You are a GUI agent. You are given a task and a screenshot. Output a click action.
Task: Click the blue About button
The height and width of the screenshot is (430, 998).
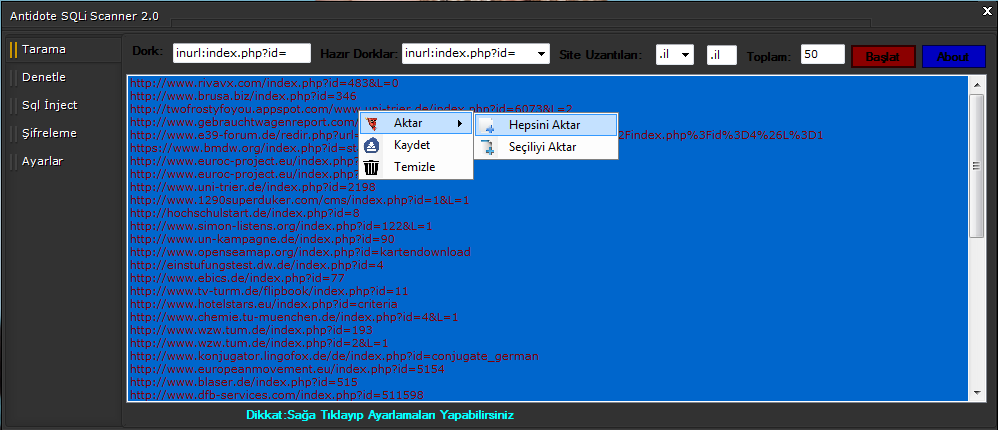pos(953,56)
